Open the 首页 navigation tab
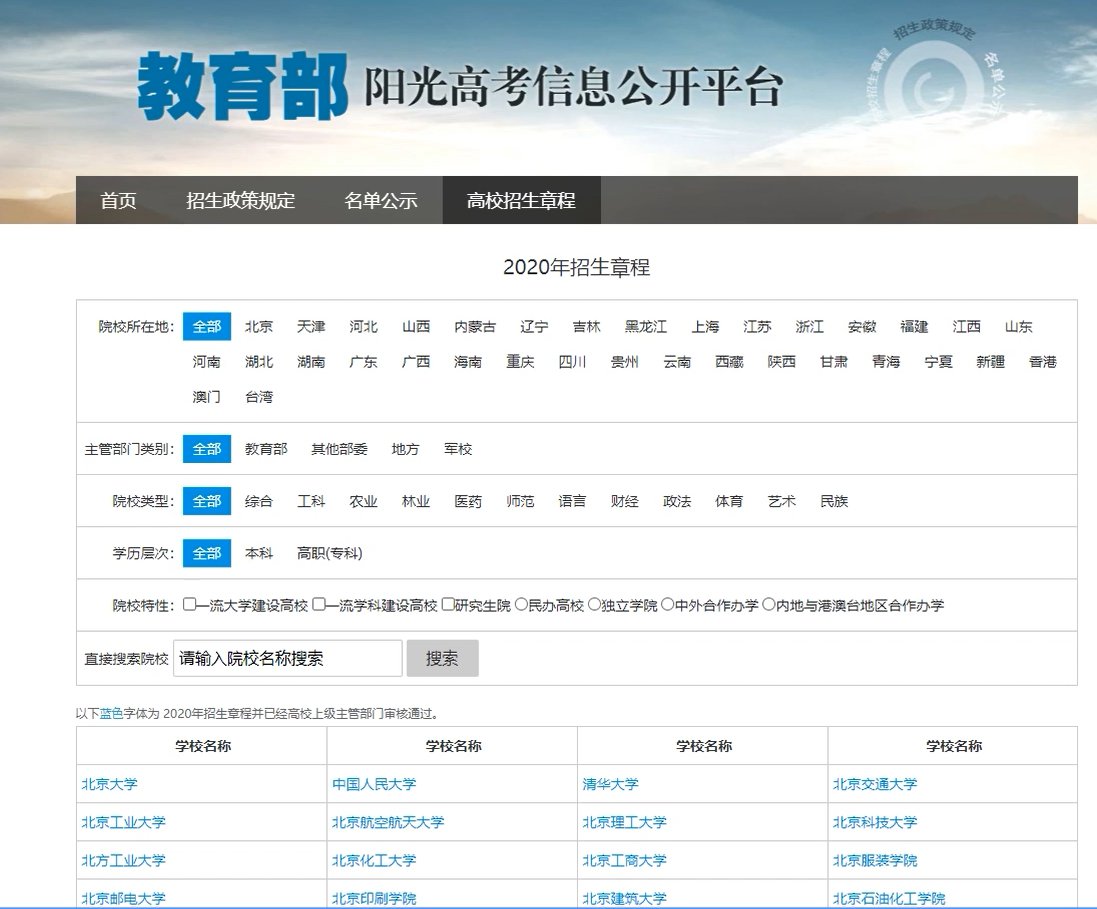Viewport: 1097px width, 909px height. (118, 200)
